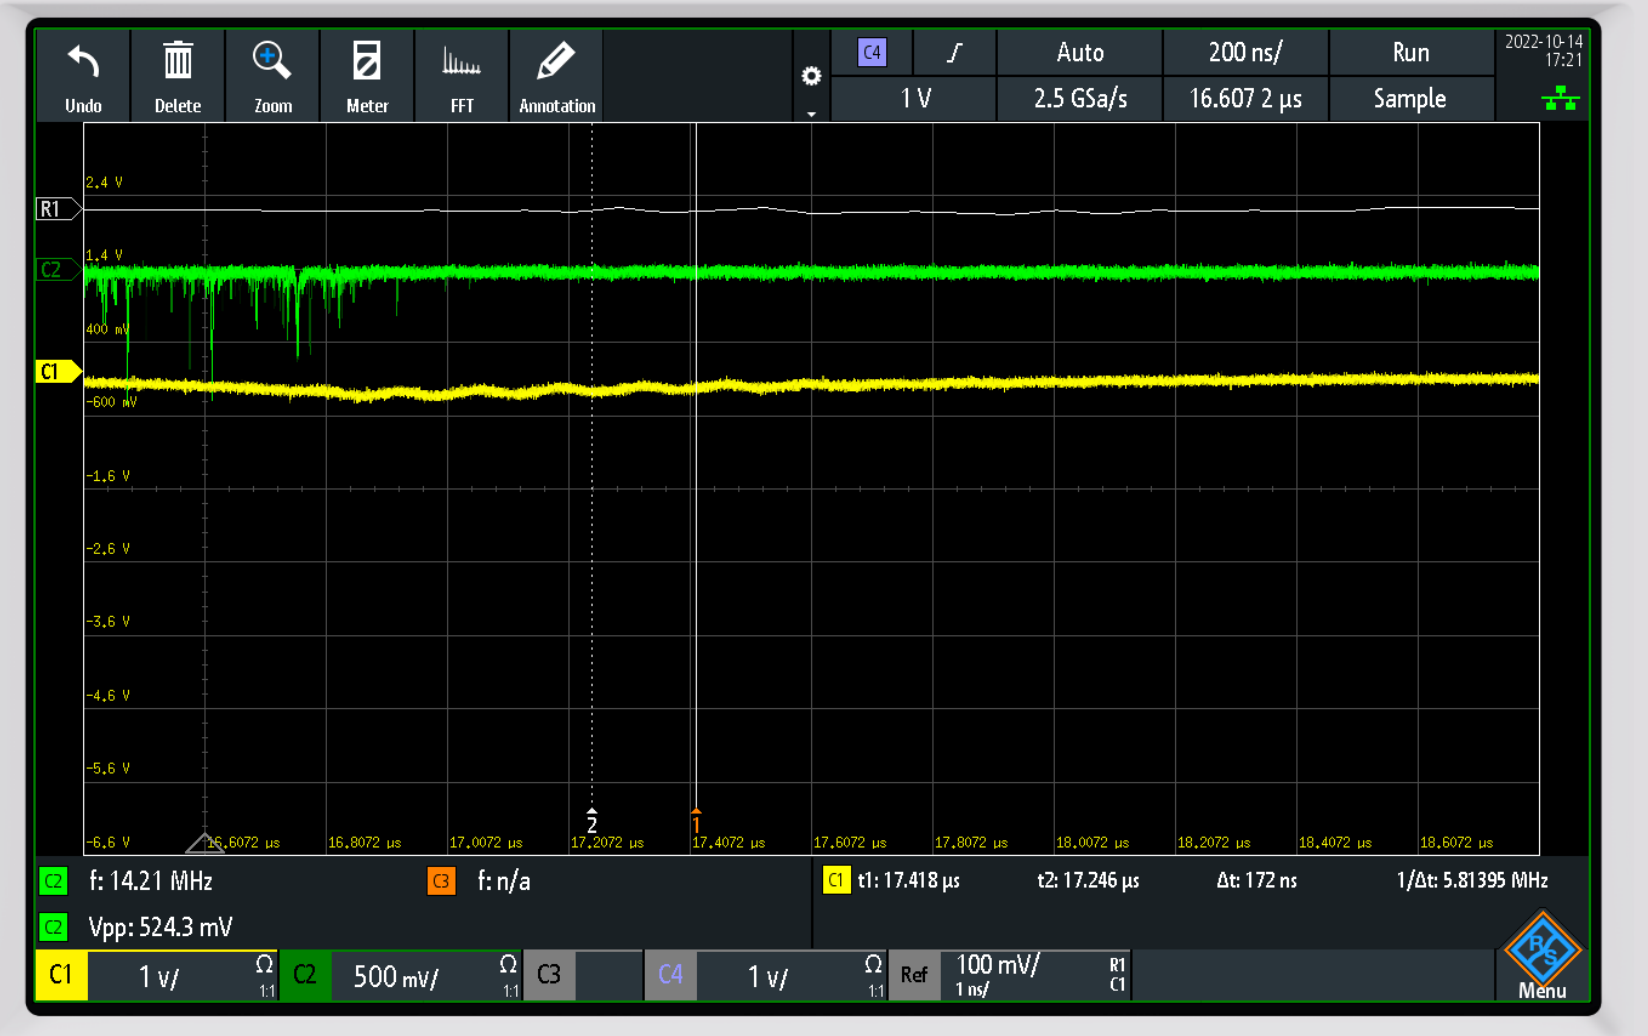The height and width of the screenshot is (1036, 1648).
Task: Open the Ref waveform settings
Action: tap(914, 975)
